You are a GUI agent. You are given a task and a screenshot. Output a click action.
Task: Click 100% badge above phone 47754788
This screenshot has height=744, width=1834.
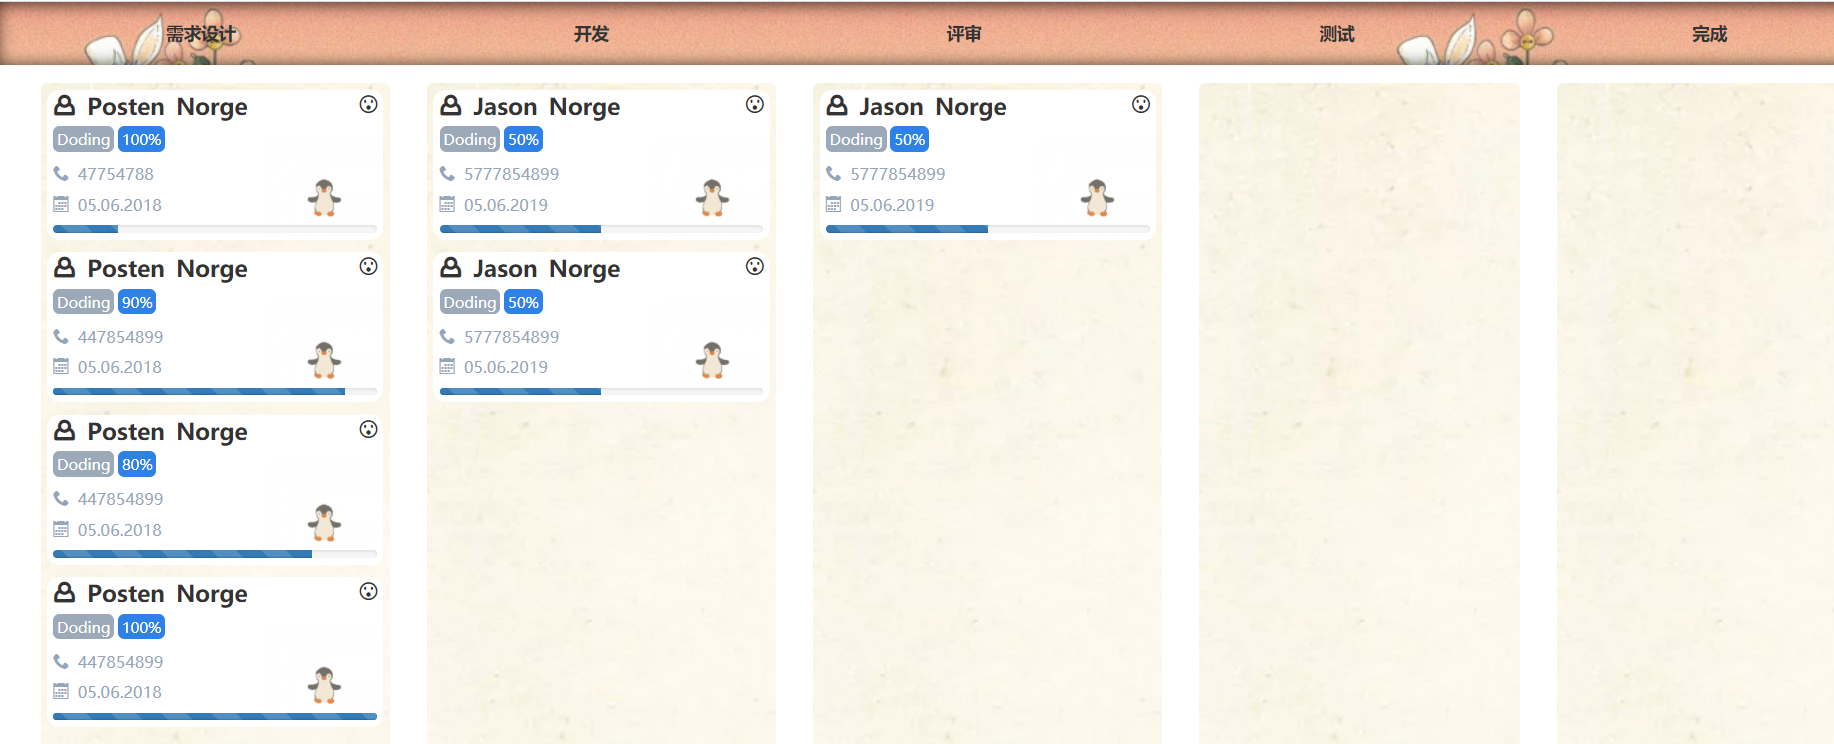pos(141,139)
